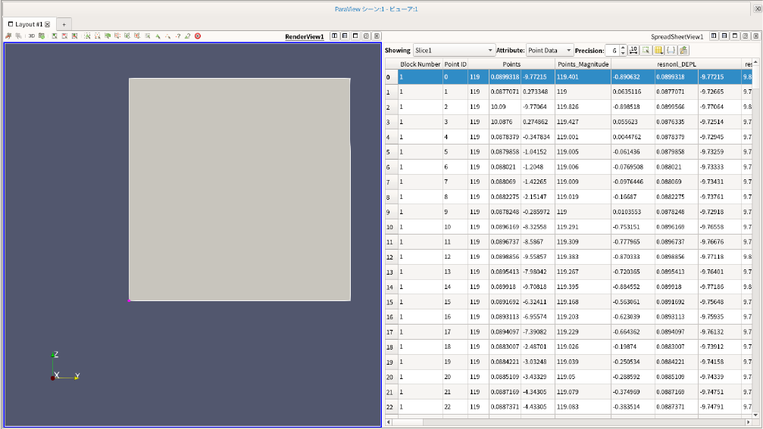Screen dimensions: 763x429
Task: Activate Select Points Through tool
Action: (117, 36)
